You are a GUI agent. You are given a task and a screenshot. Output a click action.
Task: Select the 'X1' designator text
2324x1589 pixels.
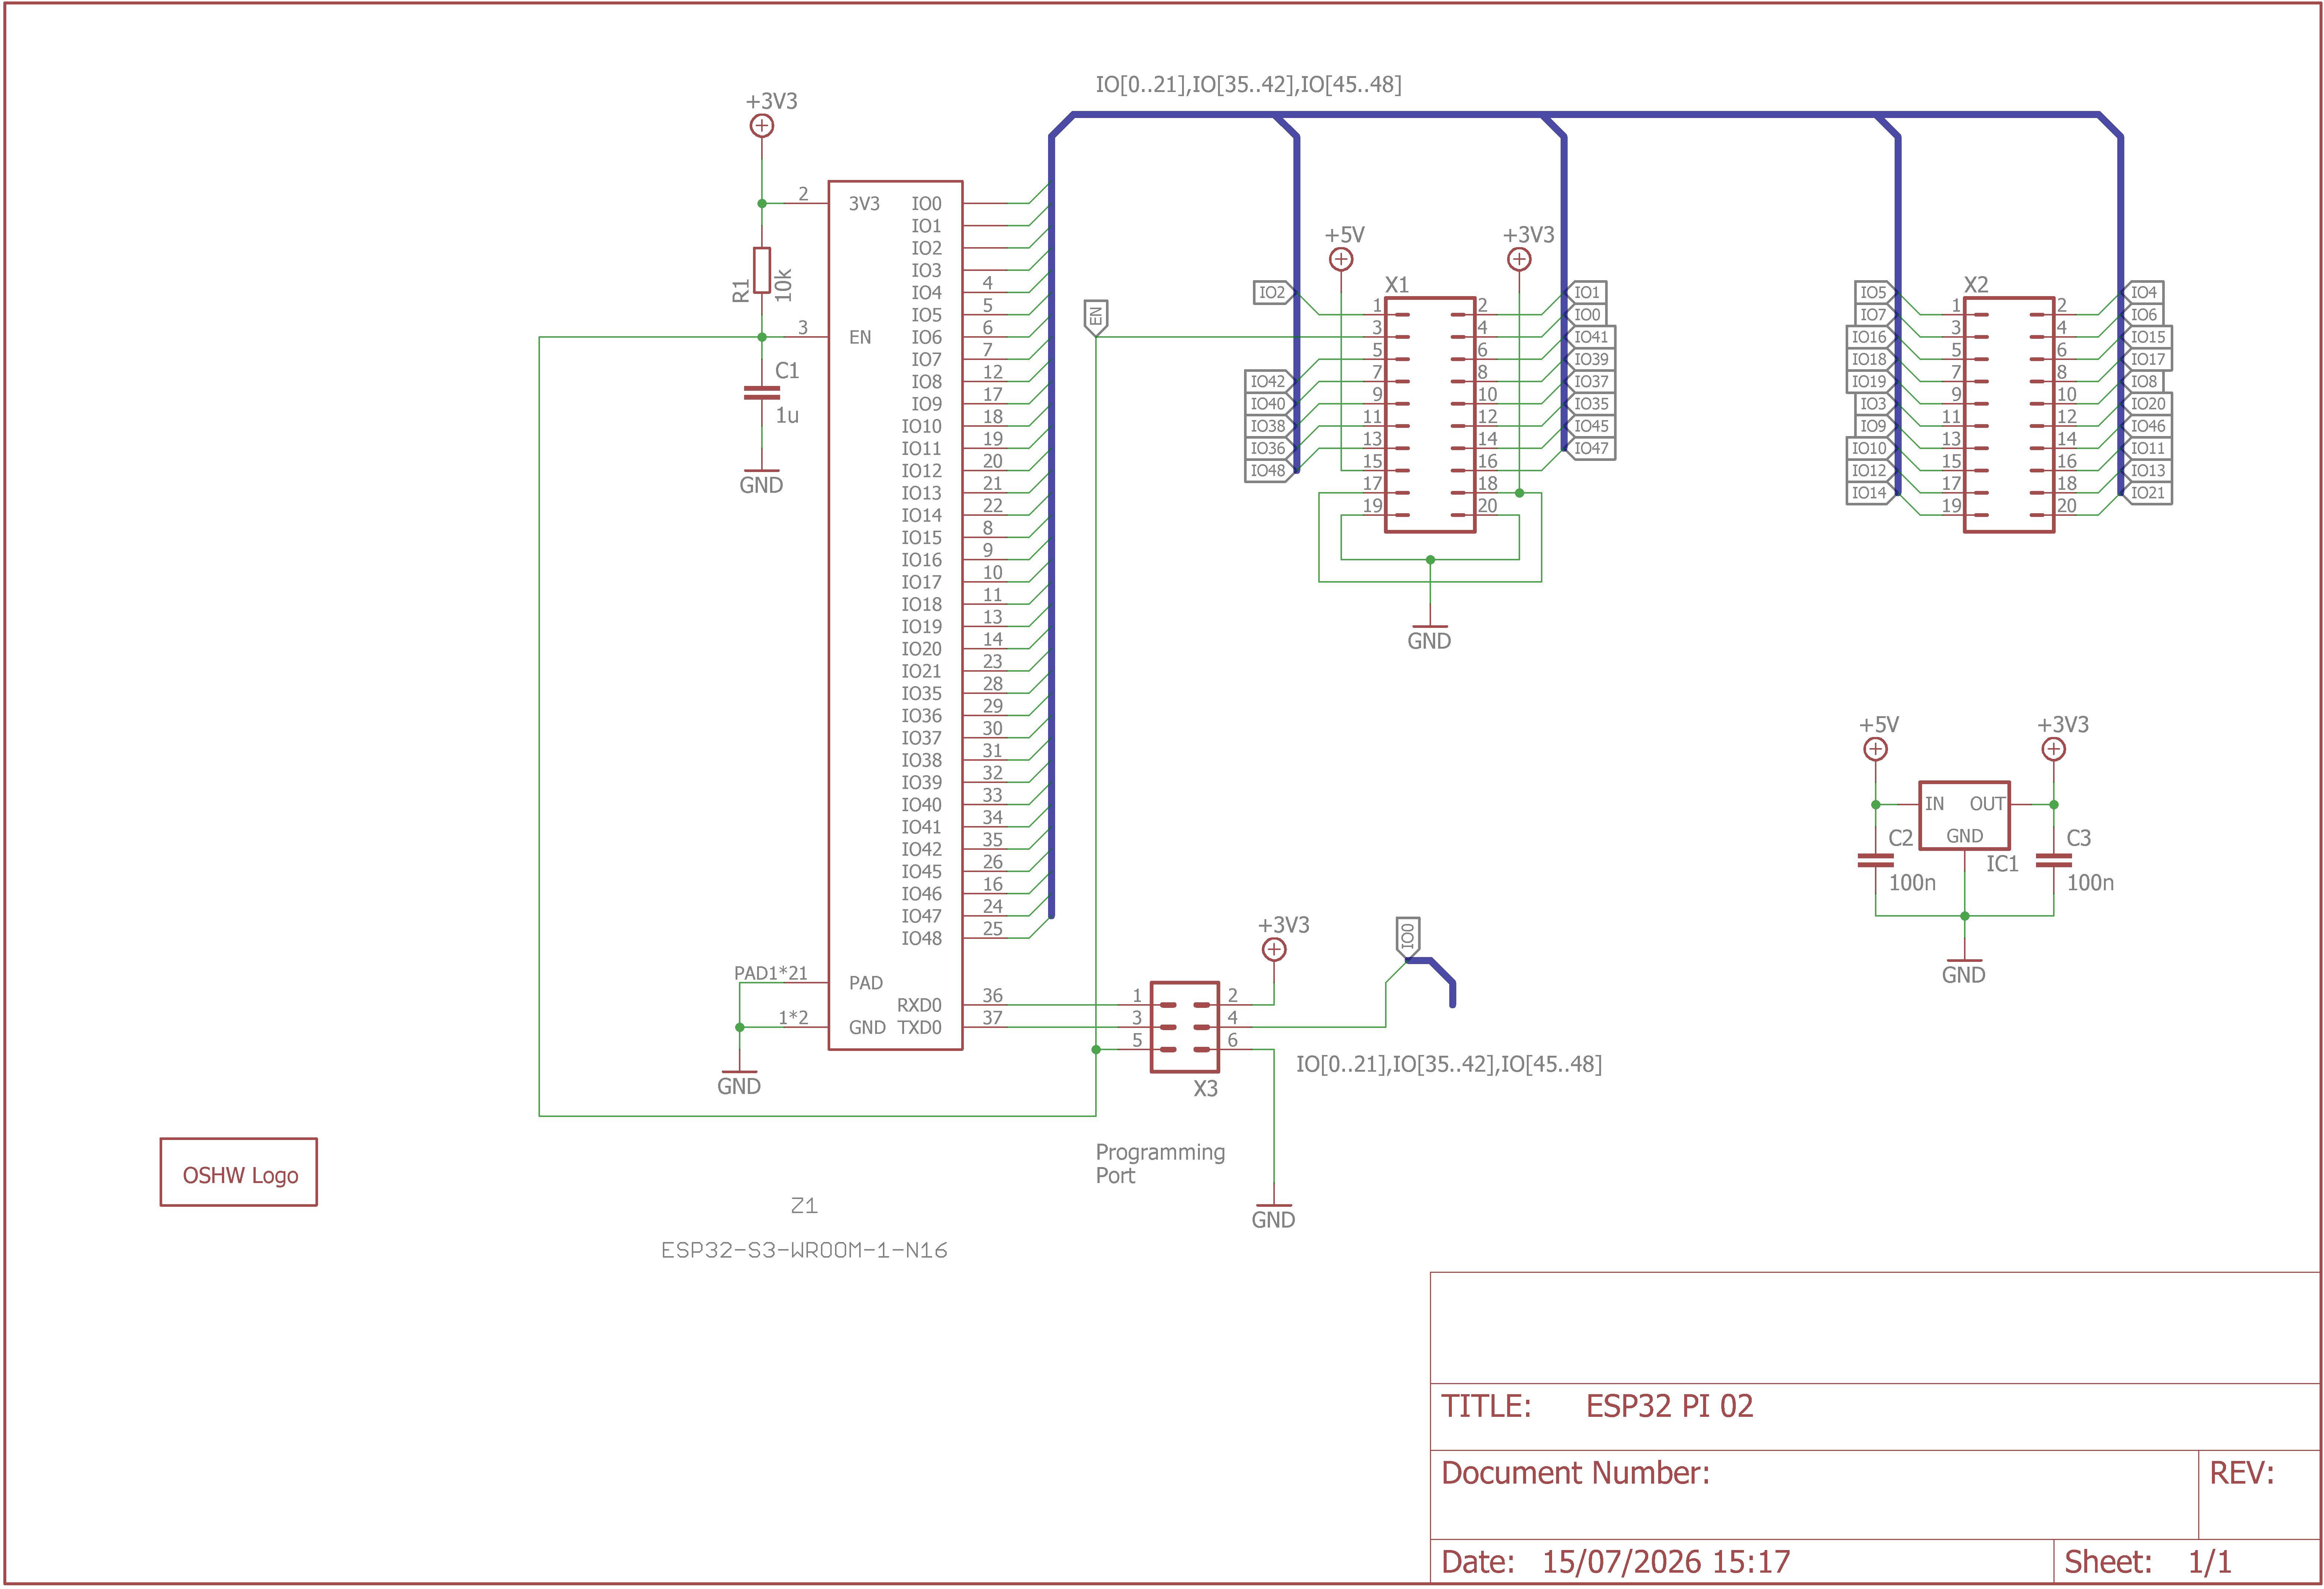click(x=1397, y=285)
